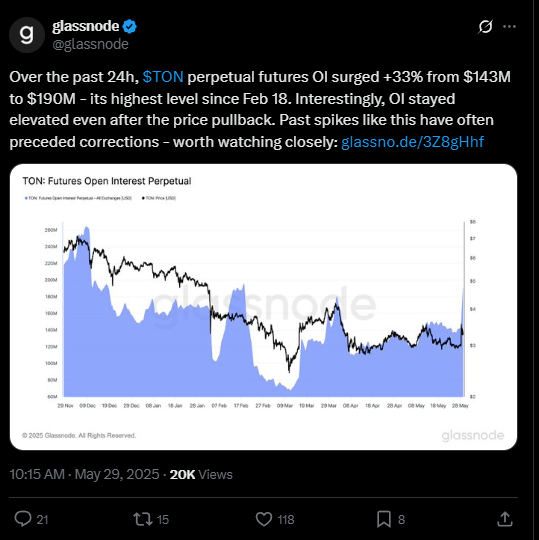Open the glassno.de/3Z8gHhf link

tap(412, 142)
